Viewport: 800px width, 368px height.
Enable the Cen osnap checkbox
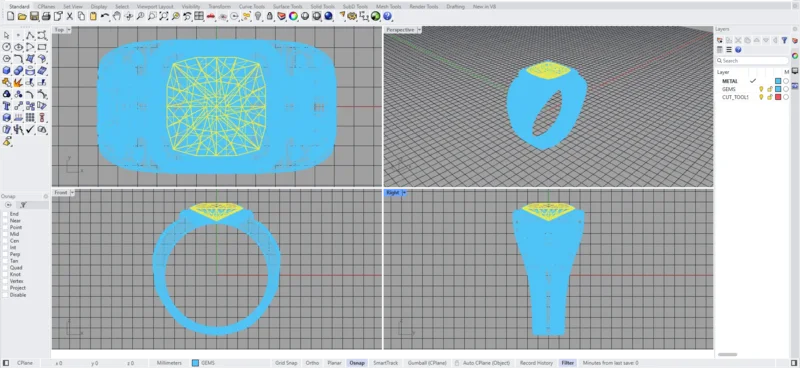[6, 240]
